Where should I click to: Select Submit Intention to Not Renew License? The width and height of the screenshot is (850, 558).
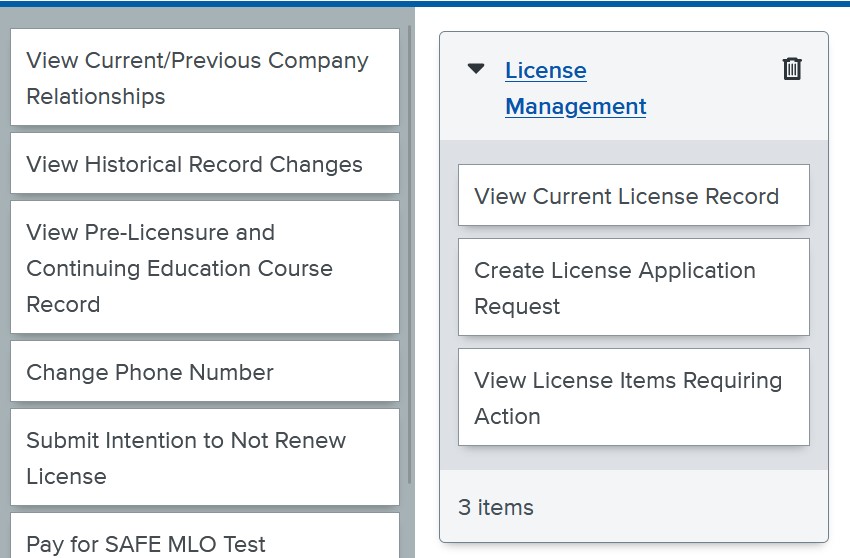205,457
